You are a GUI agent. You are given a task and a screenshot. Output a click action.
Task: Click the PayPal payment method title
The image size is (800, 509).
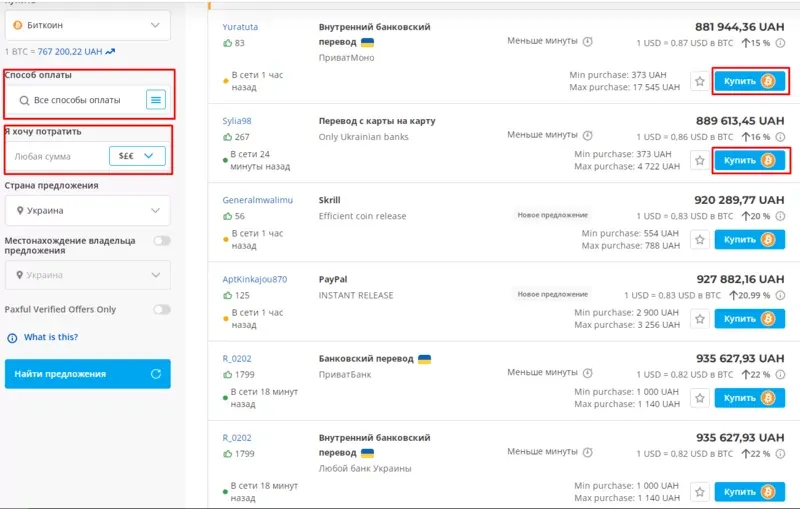(333, 279)
